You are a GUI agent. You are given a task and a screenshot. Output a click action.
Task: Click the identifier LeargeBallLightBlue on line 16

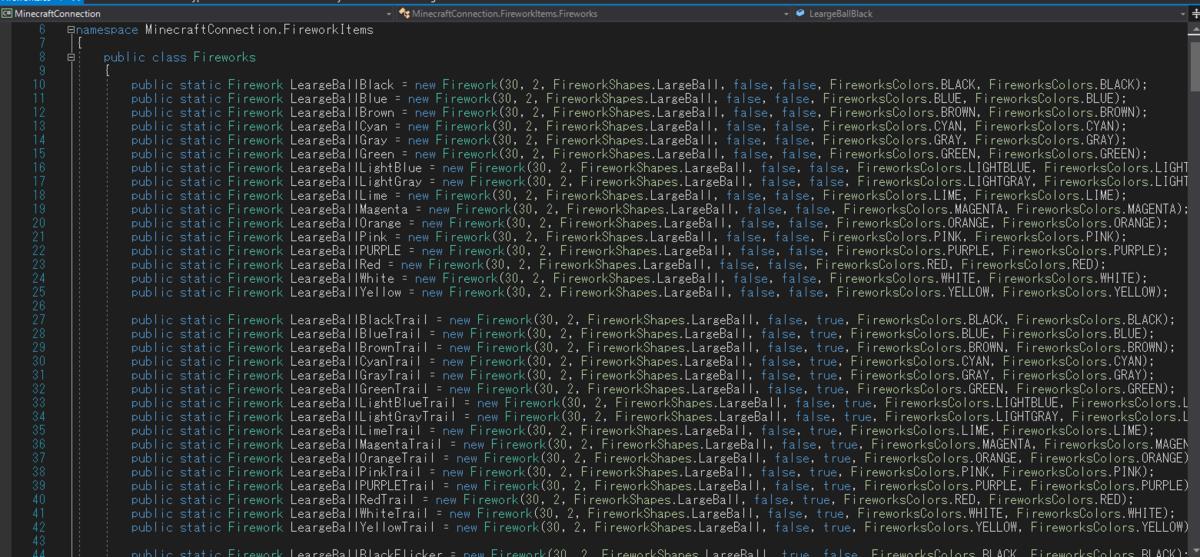[356, 168]
